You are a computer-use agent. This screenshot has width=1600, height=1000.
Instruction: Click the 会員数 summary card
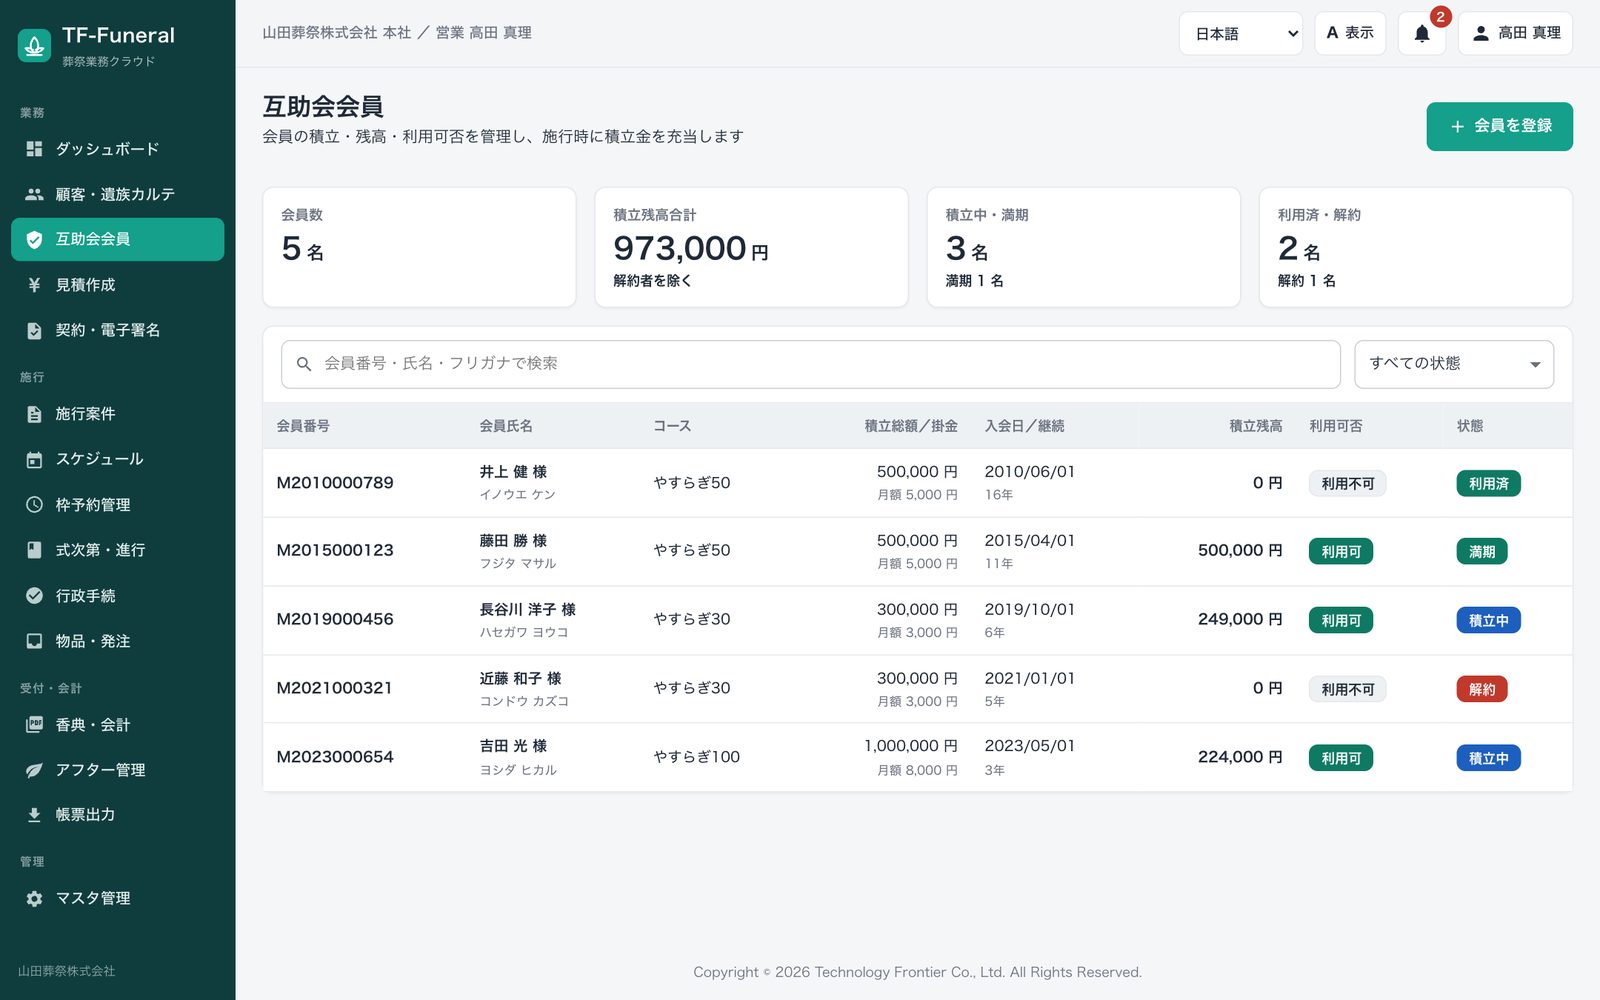point(419,247)
